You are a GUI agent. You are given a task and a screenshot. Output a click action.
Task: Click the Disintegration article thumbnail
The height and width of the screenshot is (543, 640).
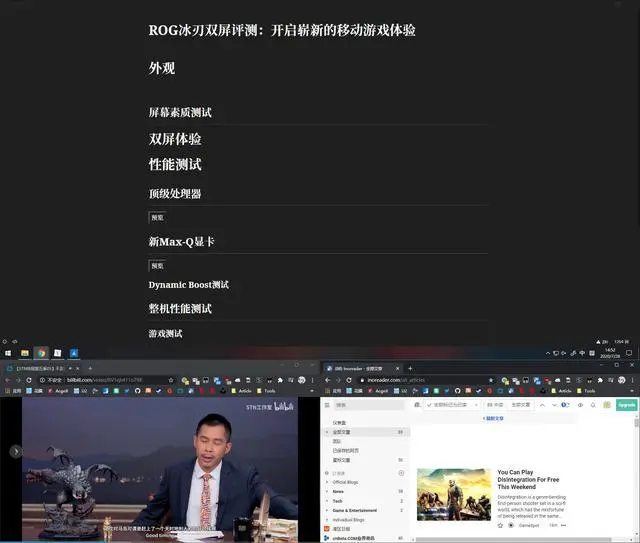452,494
